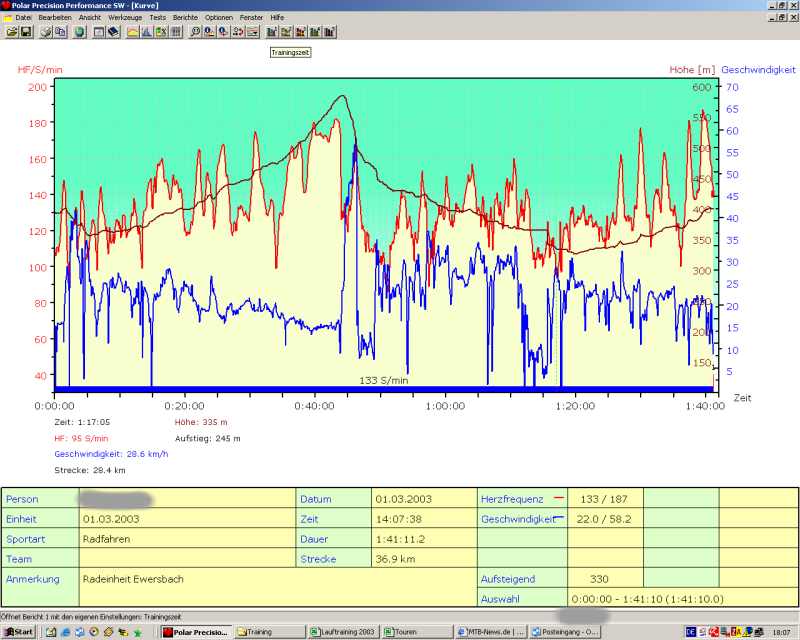Open the Windows Start menu

pos(18,632)
